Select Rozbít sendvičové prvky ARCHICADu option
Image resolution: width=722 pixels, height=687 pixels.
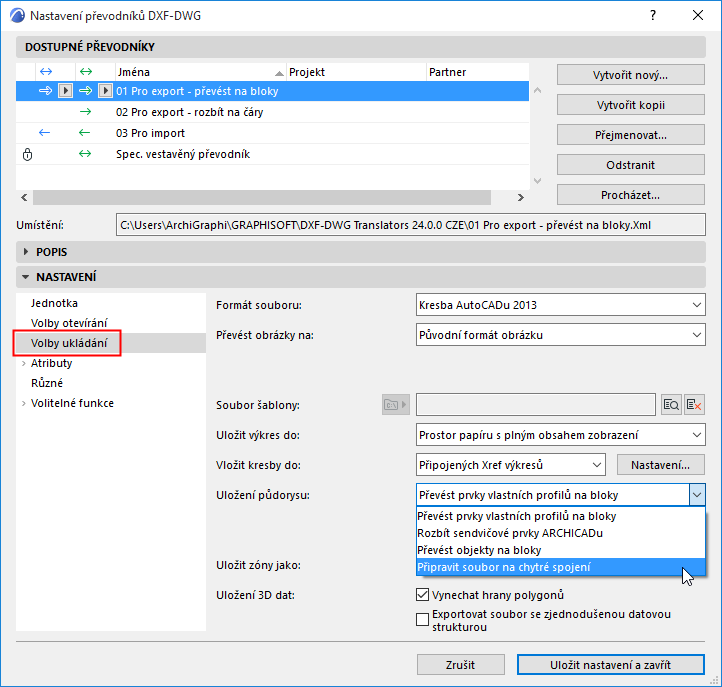tap(560, 533)
